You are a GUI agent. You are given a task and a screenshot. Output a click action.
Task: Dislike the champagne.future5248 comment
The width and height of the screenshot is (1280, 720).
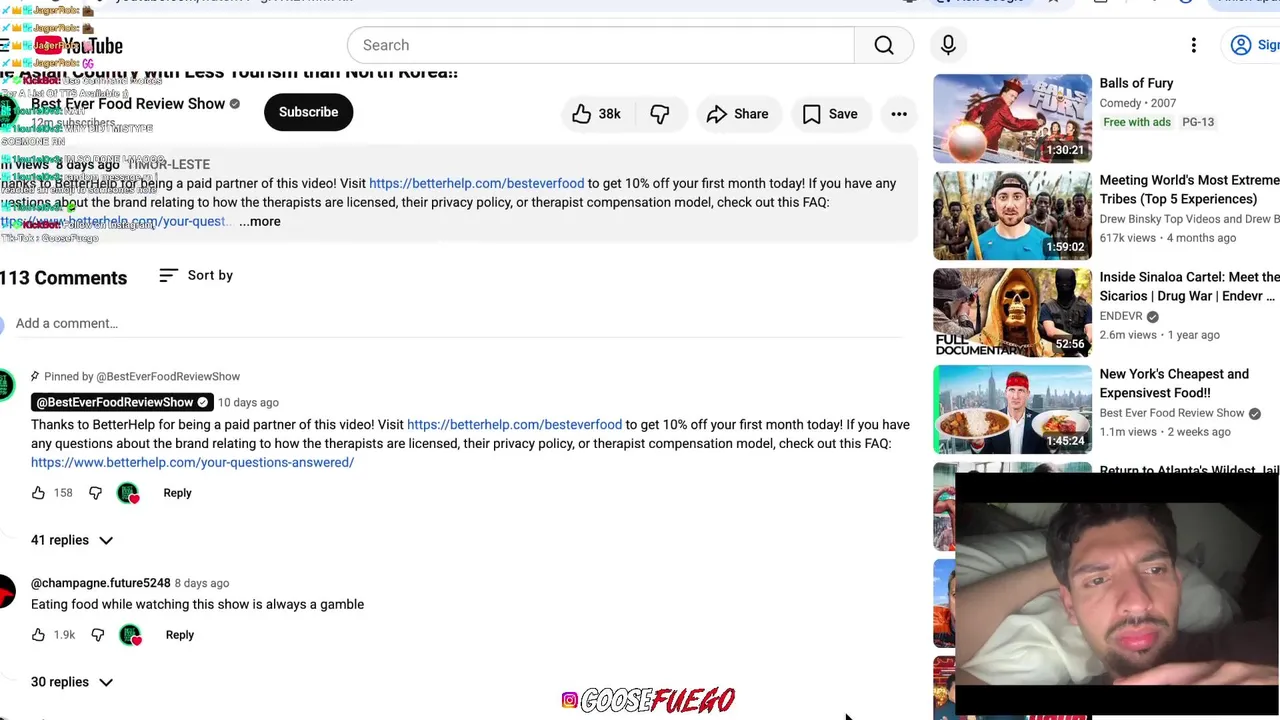point(97,635)
